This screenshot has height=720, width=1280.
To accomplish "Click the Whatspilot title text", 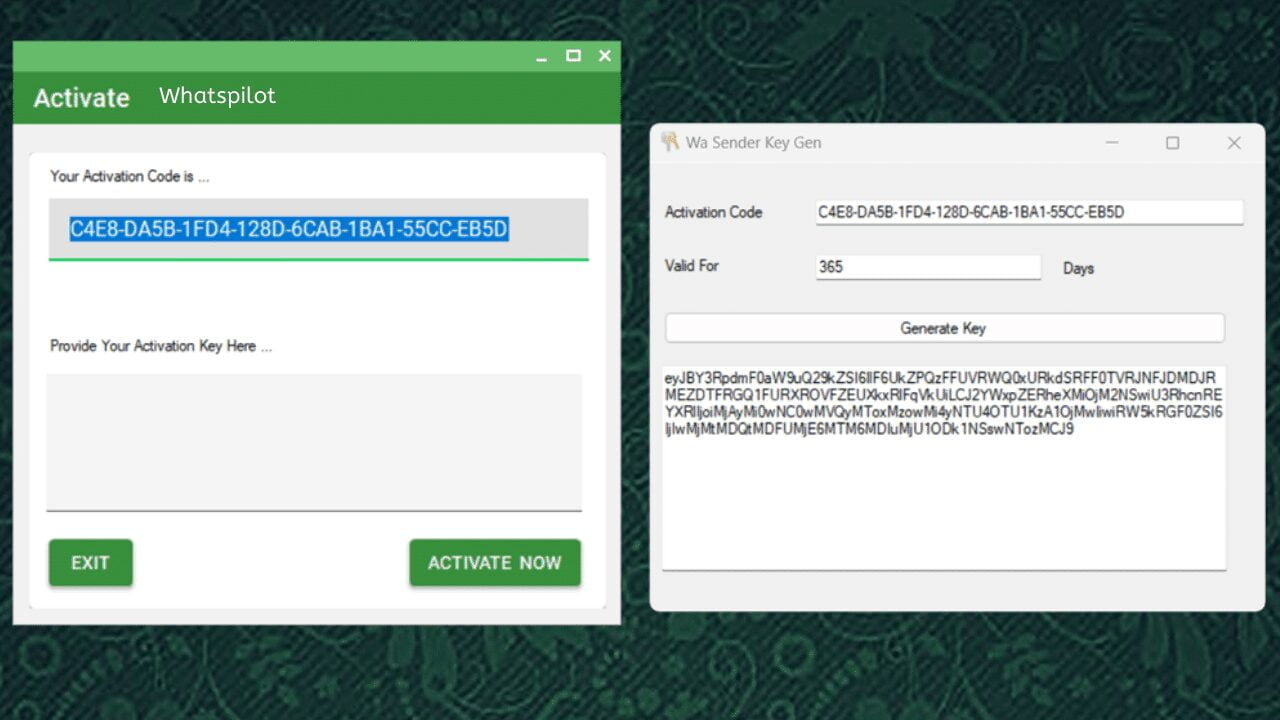I will (217, 96).
